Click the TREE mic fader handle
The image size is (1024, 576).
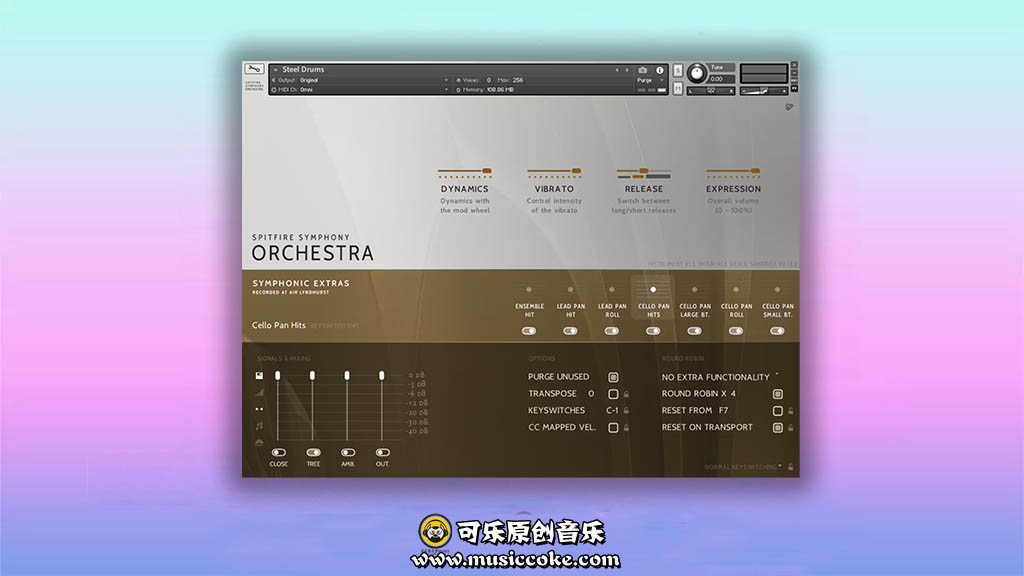click(x=312, y=376)
